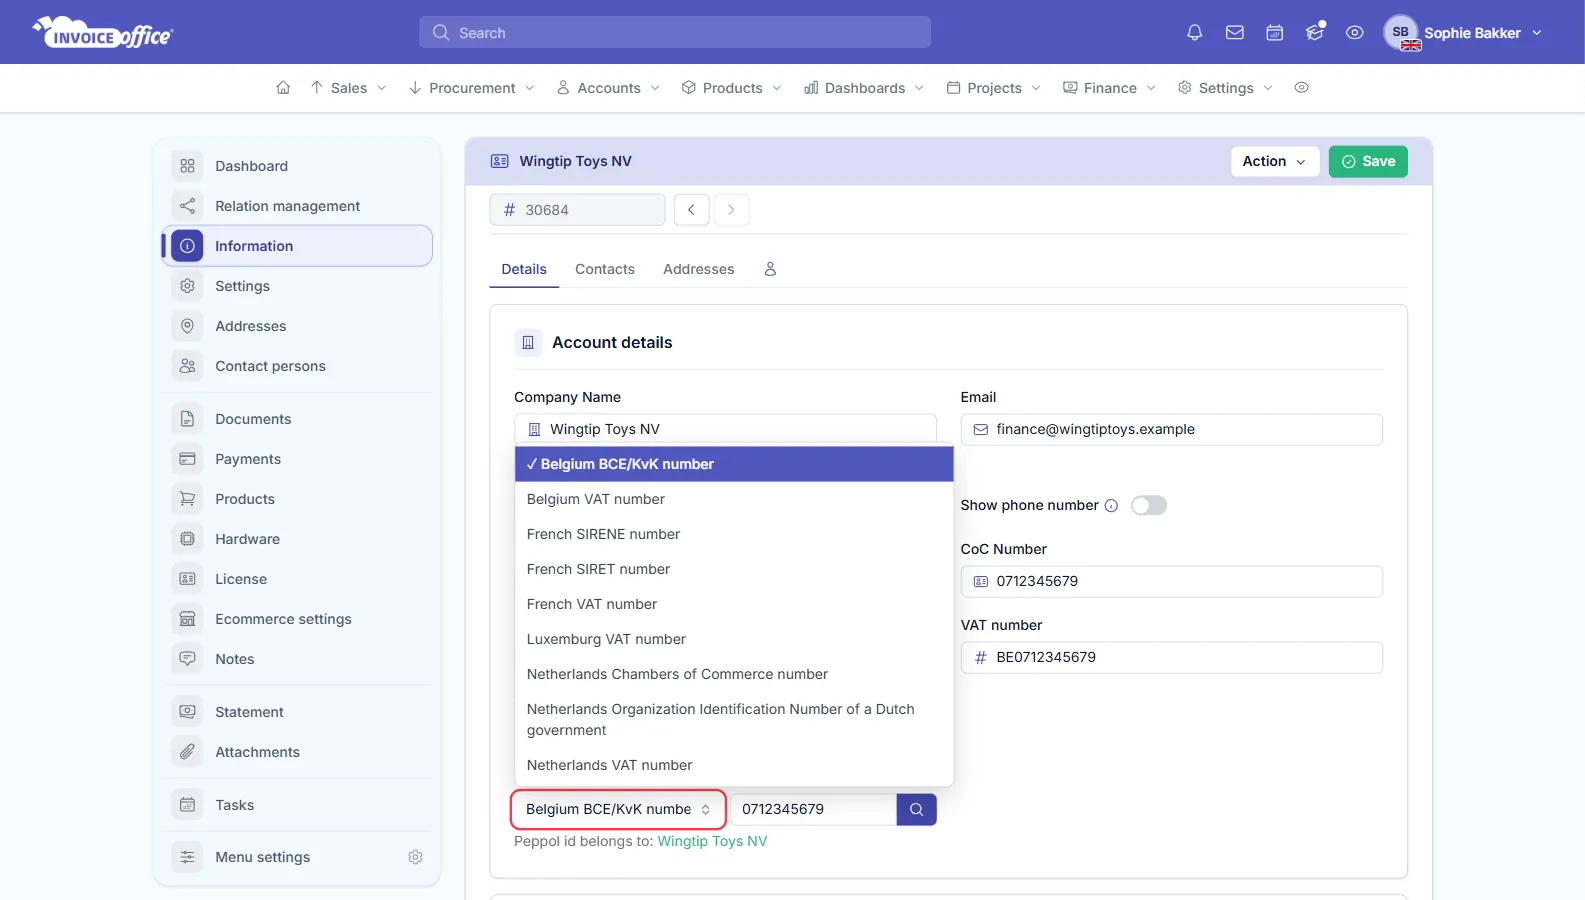Screen dimensions: 1585x900
Task: Click the eye icon in top header
Action: (1355, 33)
